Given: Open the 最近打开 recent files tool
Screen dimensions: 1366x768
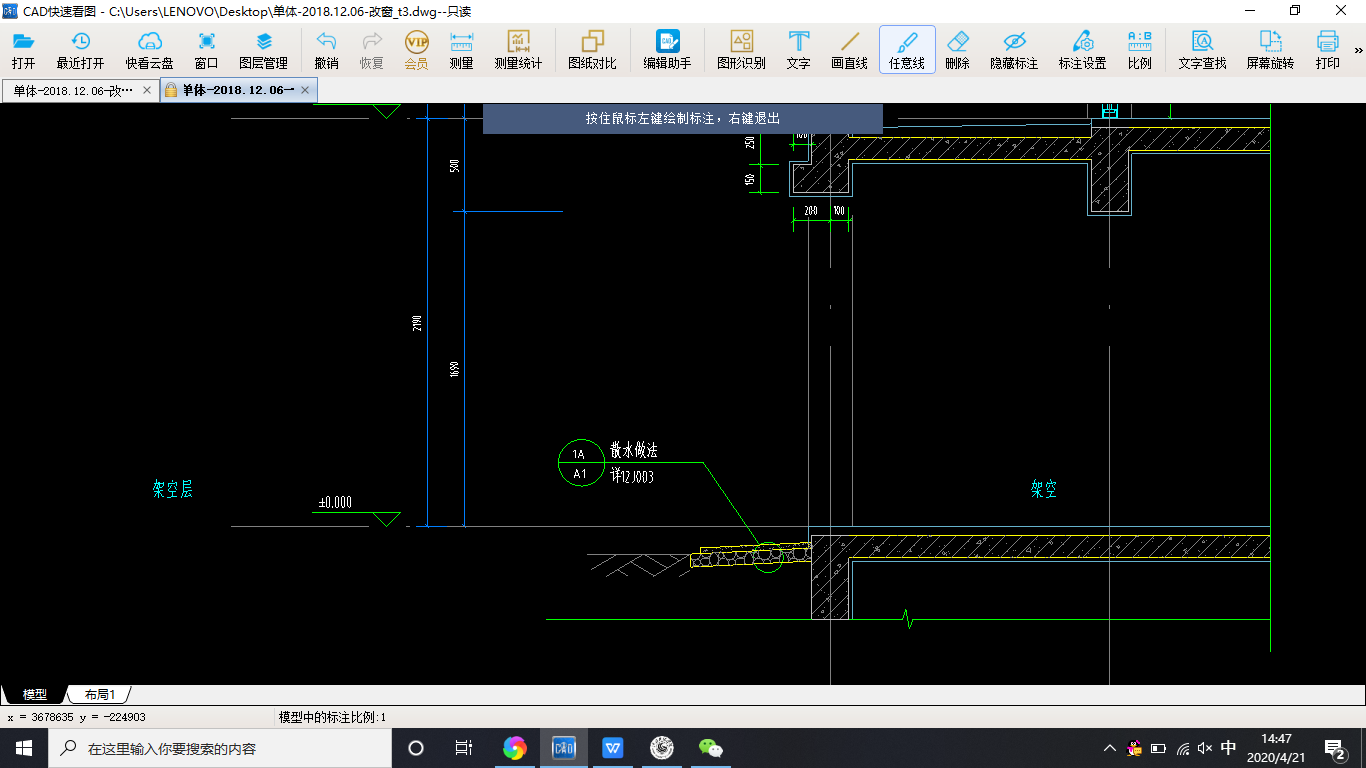Looking at the screenshot, I should [80, 50].
